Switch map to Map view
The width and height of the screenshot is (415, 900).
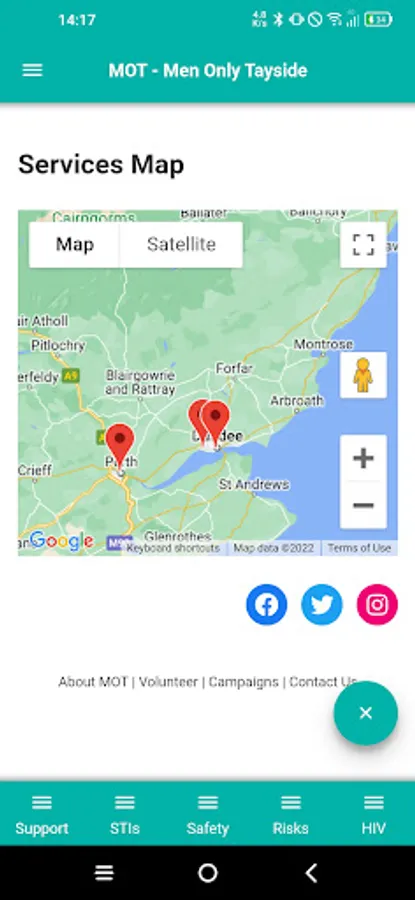pos(75,245)
